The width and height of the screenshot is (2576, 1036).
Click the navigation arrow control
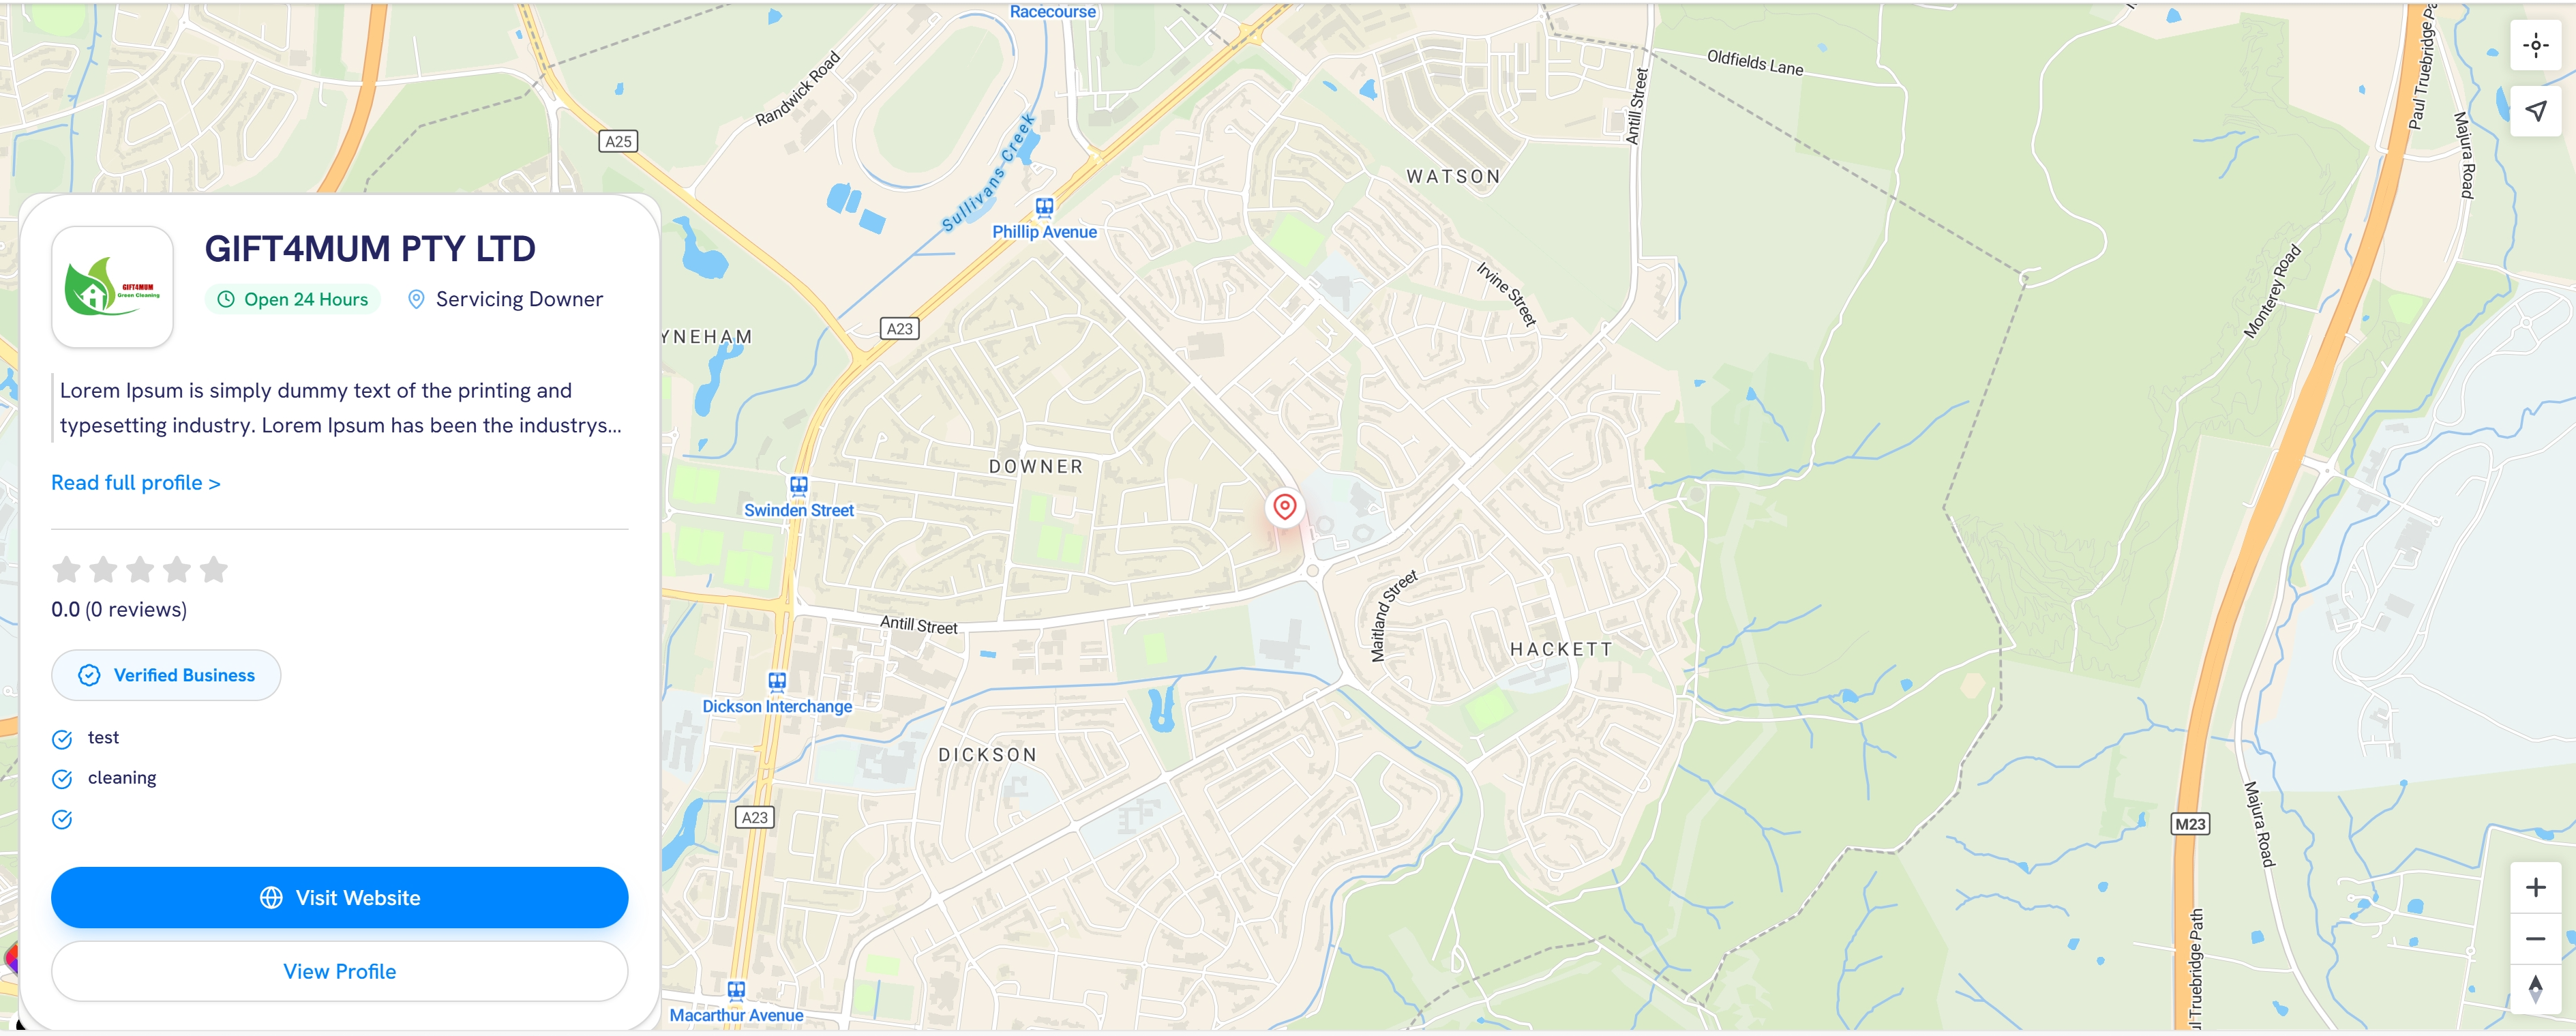(x=2535, y=111)
